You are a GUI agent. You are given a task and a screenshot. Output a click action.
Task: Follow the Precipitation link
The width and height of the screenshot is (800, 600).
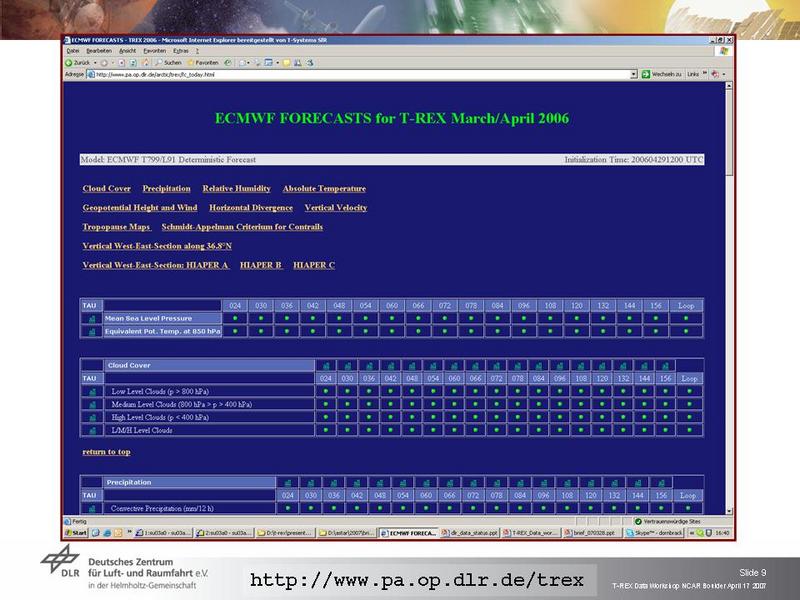tap(166, 189)
